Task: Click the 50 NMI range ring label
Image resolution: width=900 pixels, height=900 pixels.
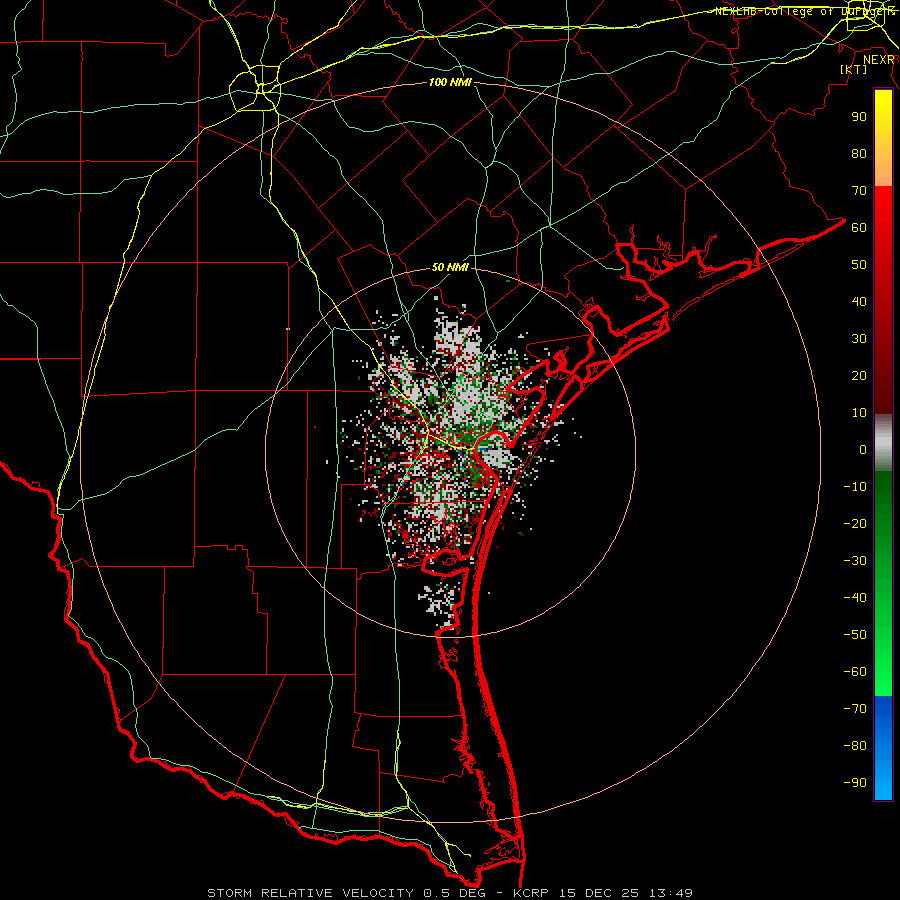Action: [x=450, y=267]
